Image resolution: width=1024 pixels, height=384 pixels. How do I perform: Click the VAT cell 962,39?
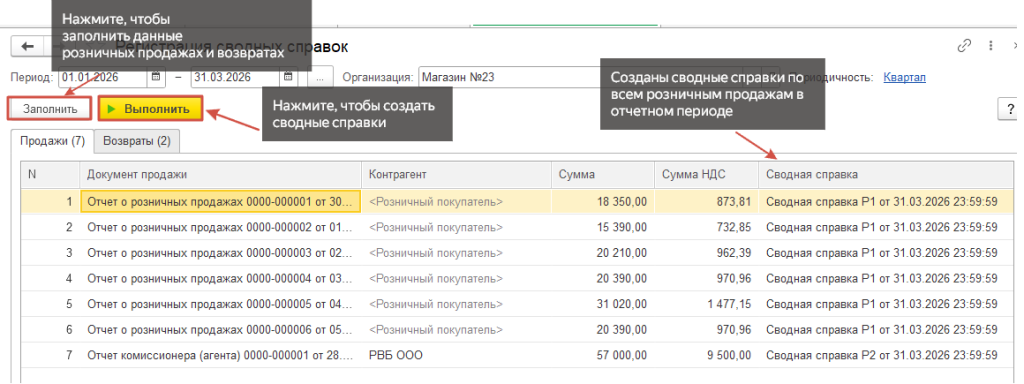(706, 253)
